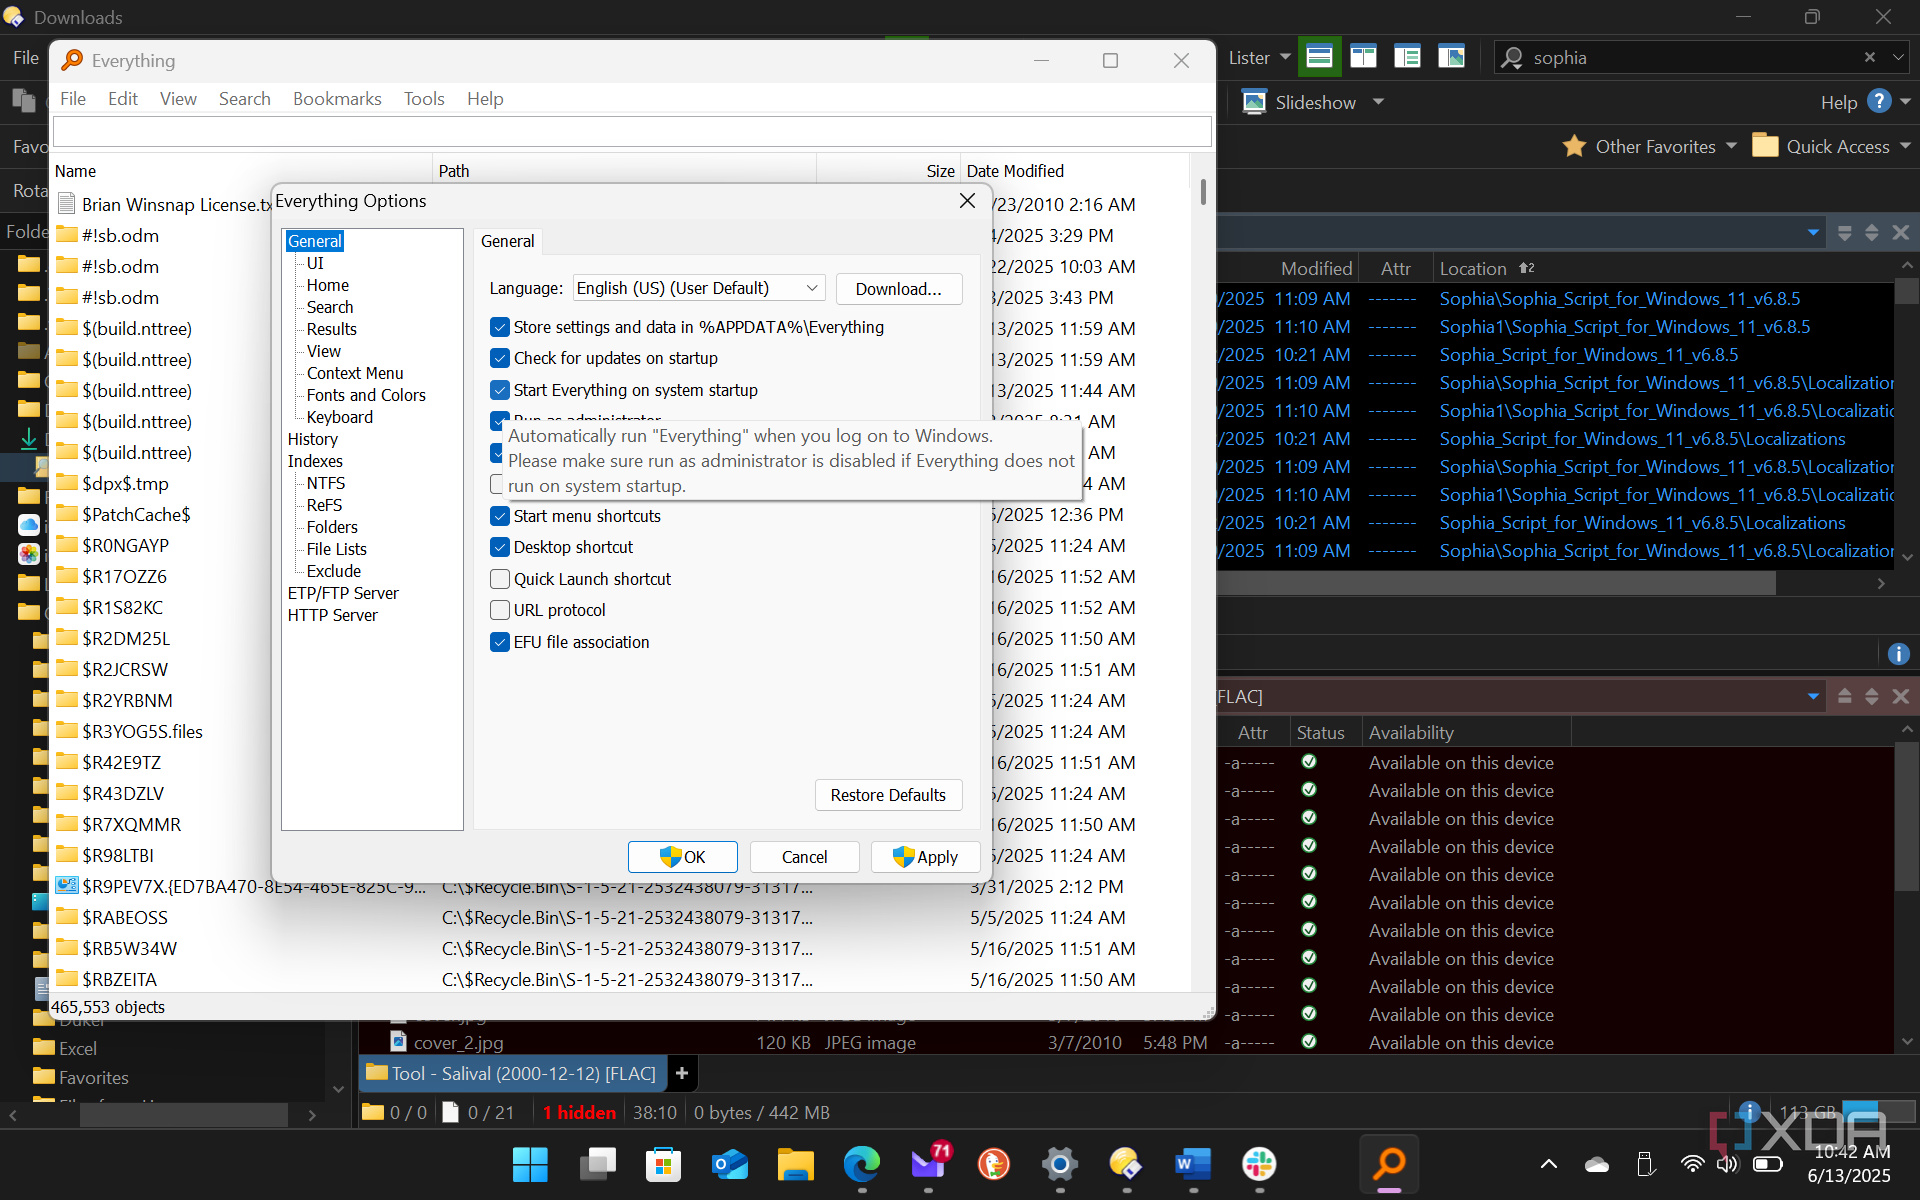Viewport: 1920px width, 1200px height.
Task: Open Slack from the taskbar
Action: [1259, 1164]
